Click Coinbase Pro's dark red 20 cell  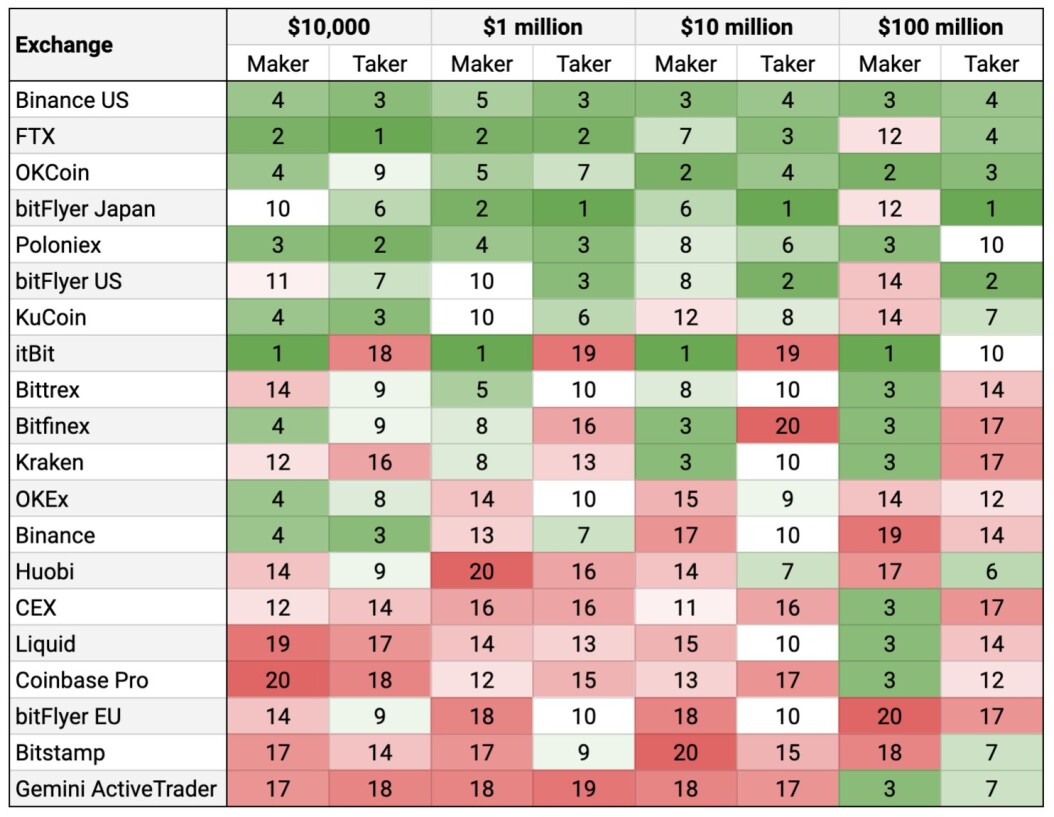pyautogui.click(x=278, y=680)
